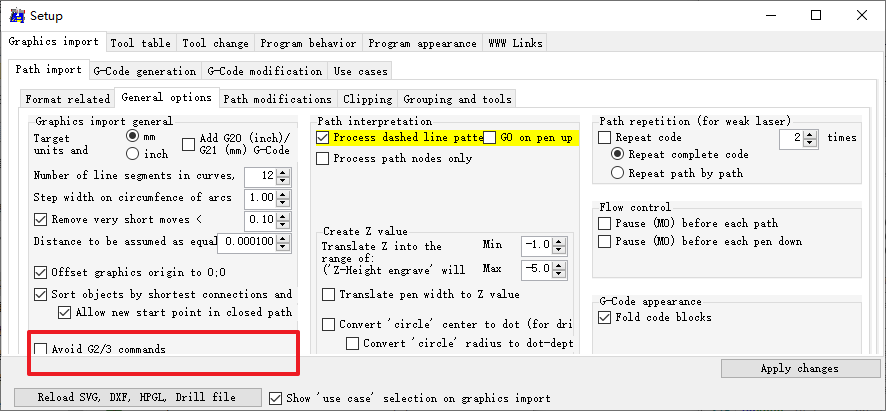Switch to the Tool table tab
Viewport: 886px width, 411px height.
140,43
